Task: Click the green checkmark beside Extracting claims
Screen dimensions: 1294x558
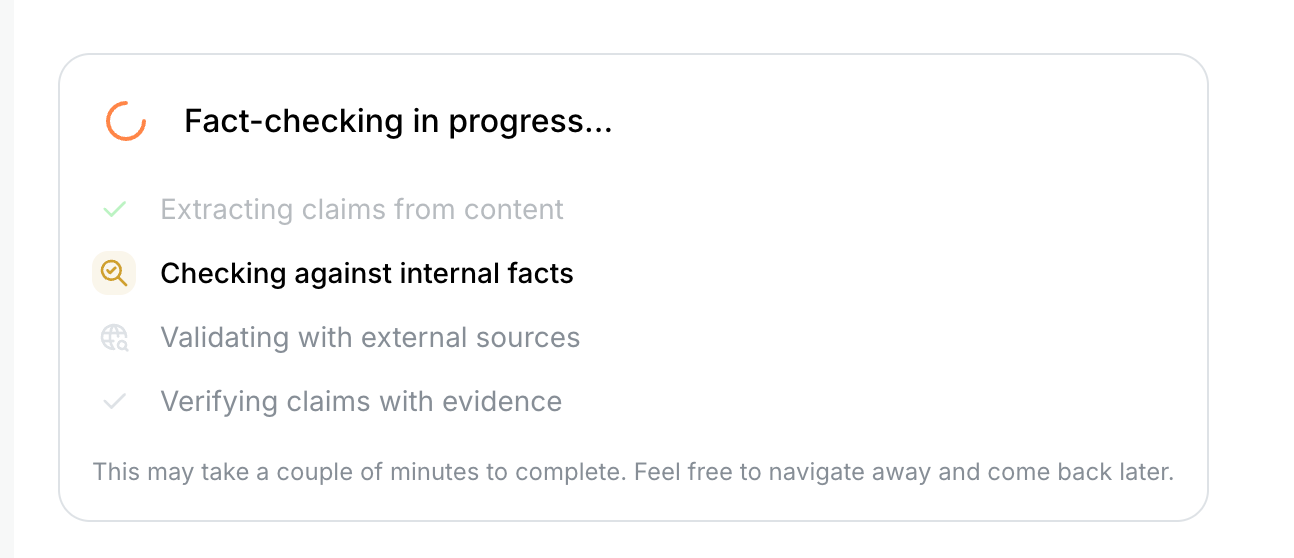Action: 114,209
